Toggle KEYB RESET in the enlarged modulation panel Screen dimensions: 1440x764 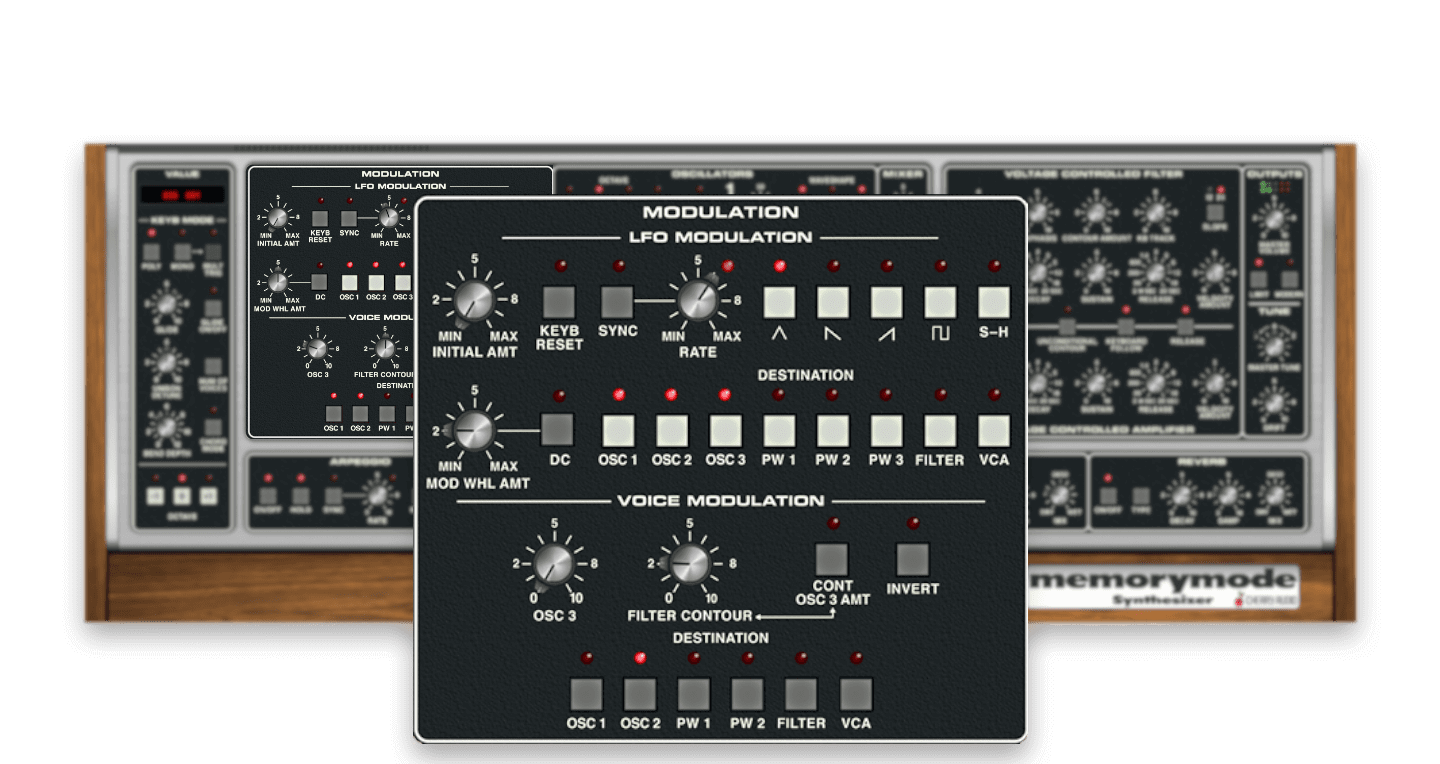click(559, 302)
